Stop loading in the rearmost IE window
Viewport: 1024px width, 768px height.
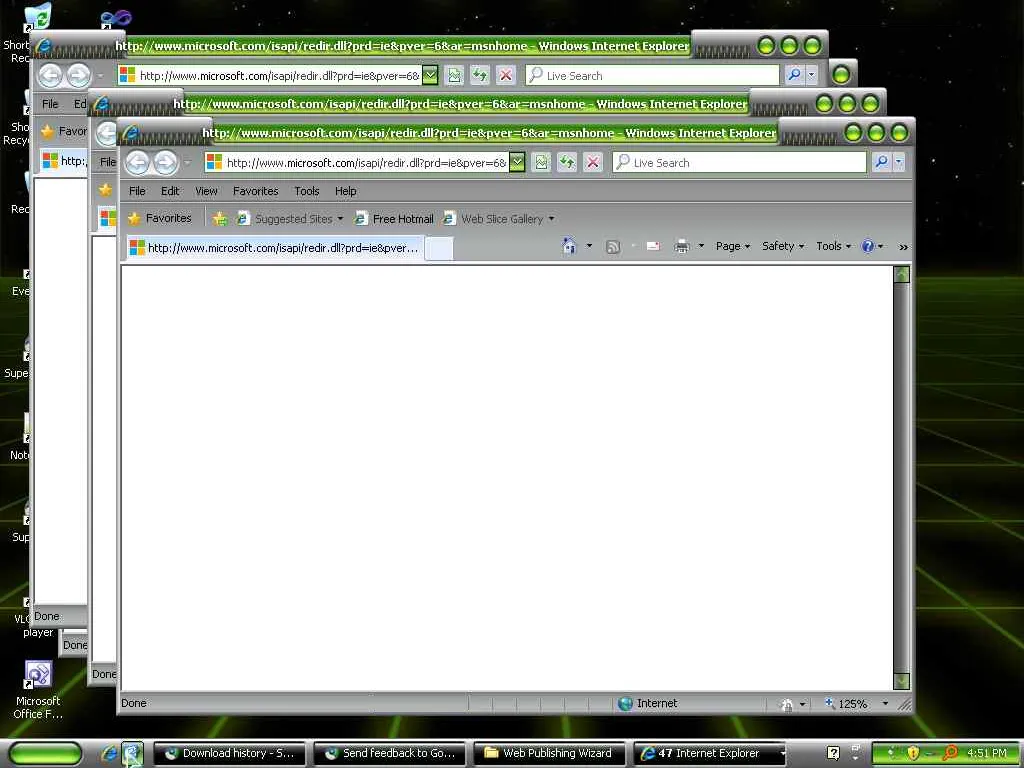(505, 75)
